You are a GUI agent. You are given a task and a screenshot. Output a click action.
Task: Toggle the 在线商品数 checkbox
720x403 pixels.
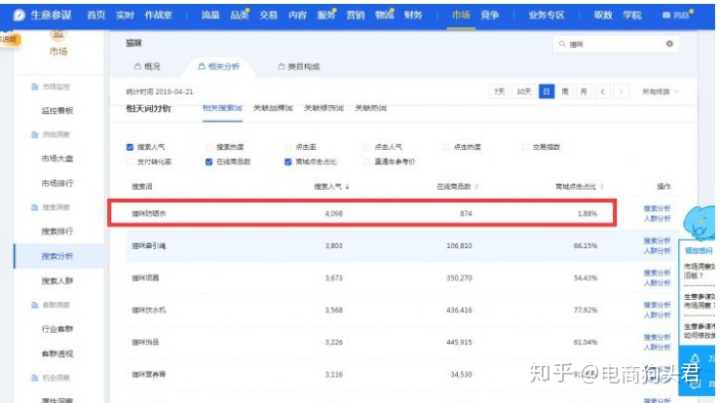point(209,161)
